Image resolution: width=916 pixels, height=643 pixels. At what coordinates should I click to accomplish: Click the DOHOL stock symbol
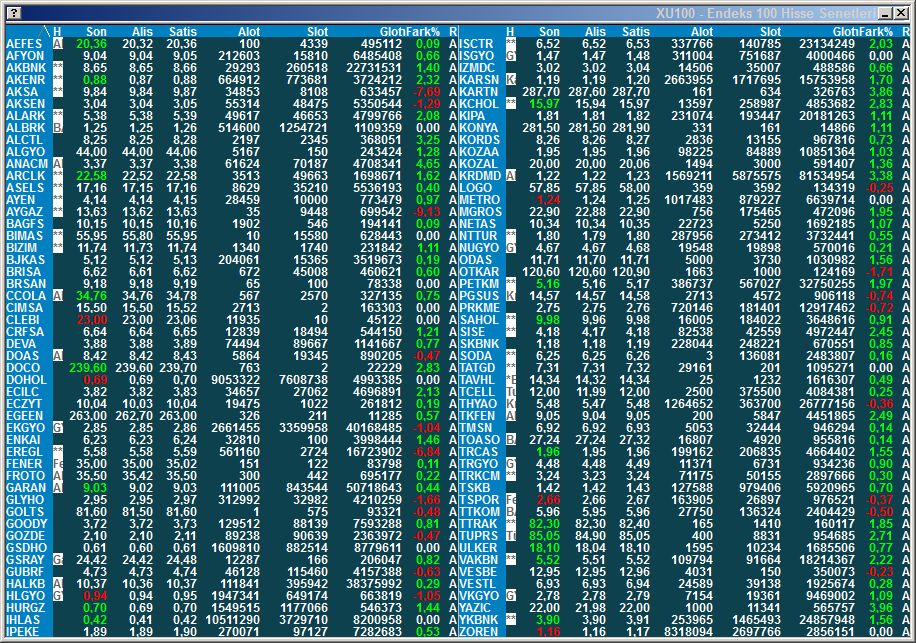pyautogui.click(x=26, y=380)
